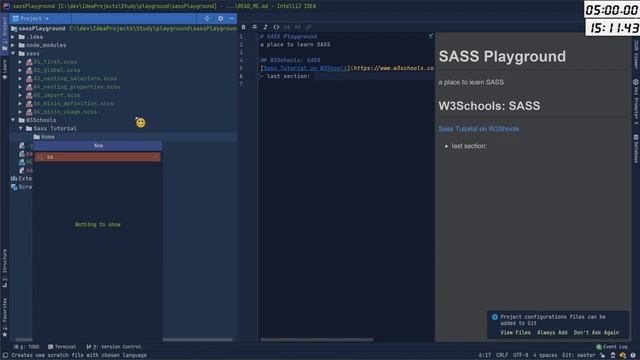Open the TODO tool window
The height and width of the screenshot is (360, 640).
tap(27, 347)
